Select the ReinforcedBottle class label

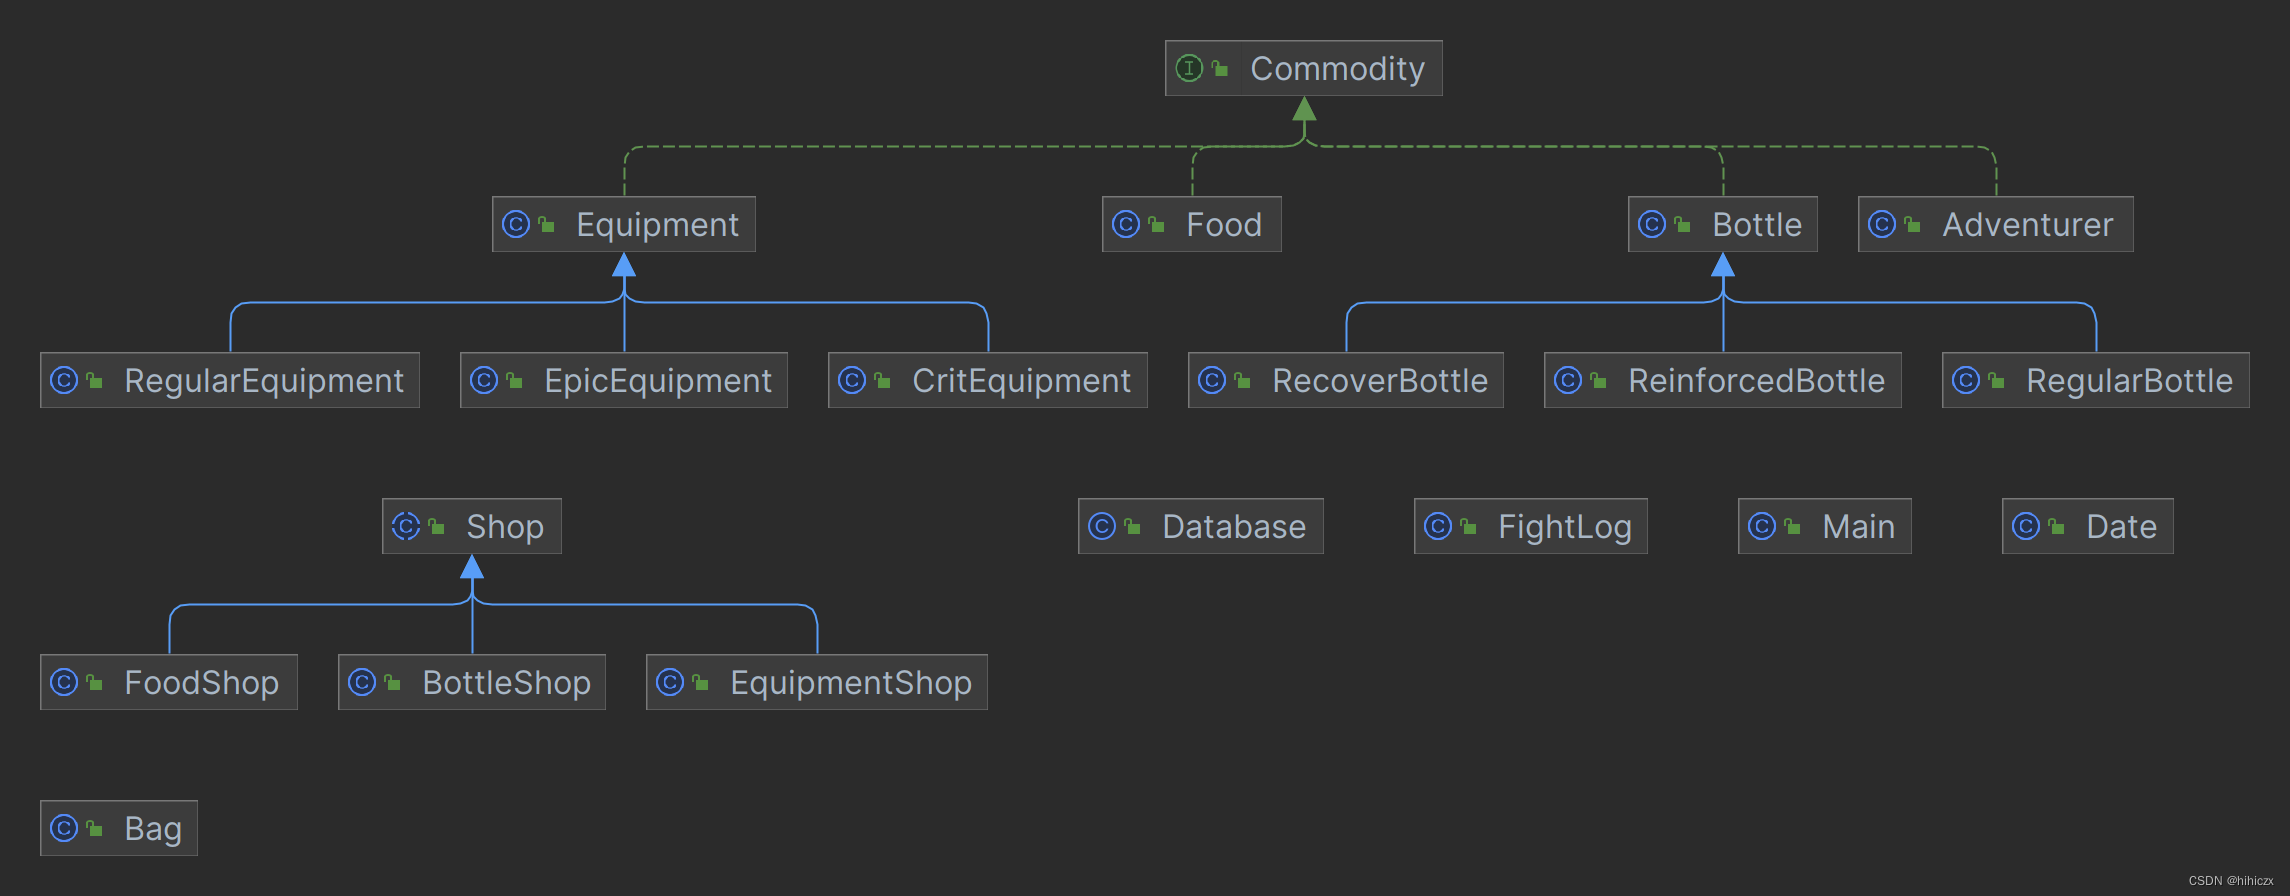point(1757,380)
